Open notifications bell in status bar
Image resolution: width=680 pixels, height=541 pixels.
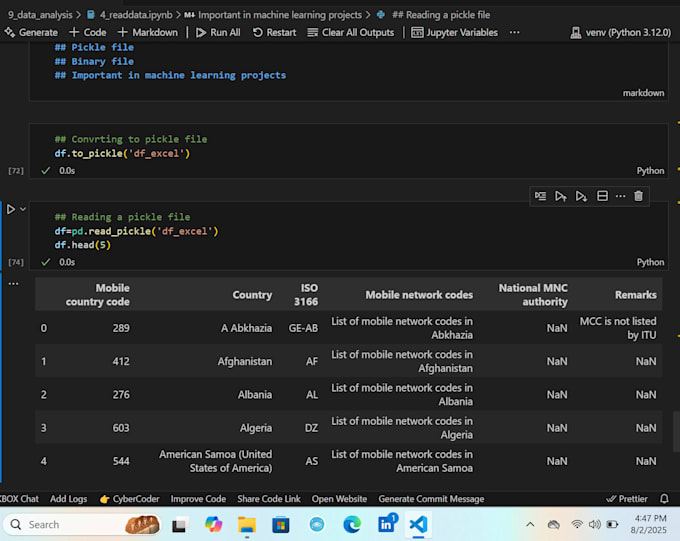(664, 499)
